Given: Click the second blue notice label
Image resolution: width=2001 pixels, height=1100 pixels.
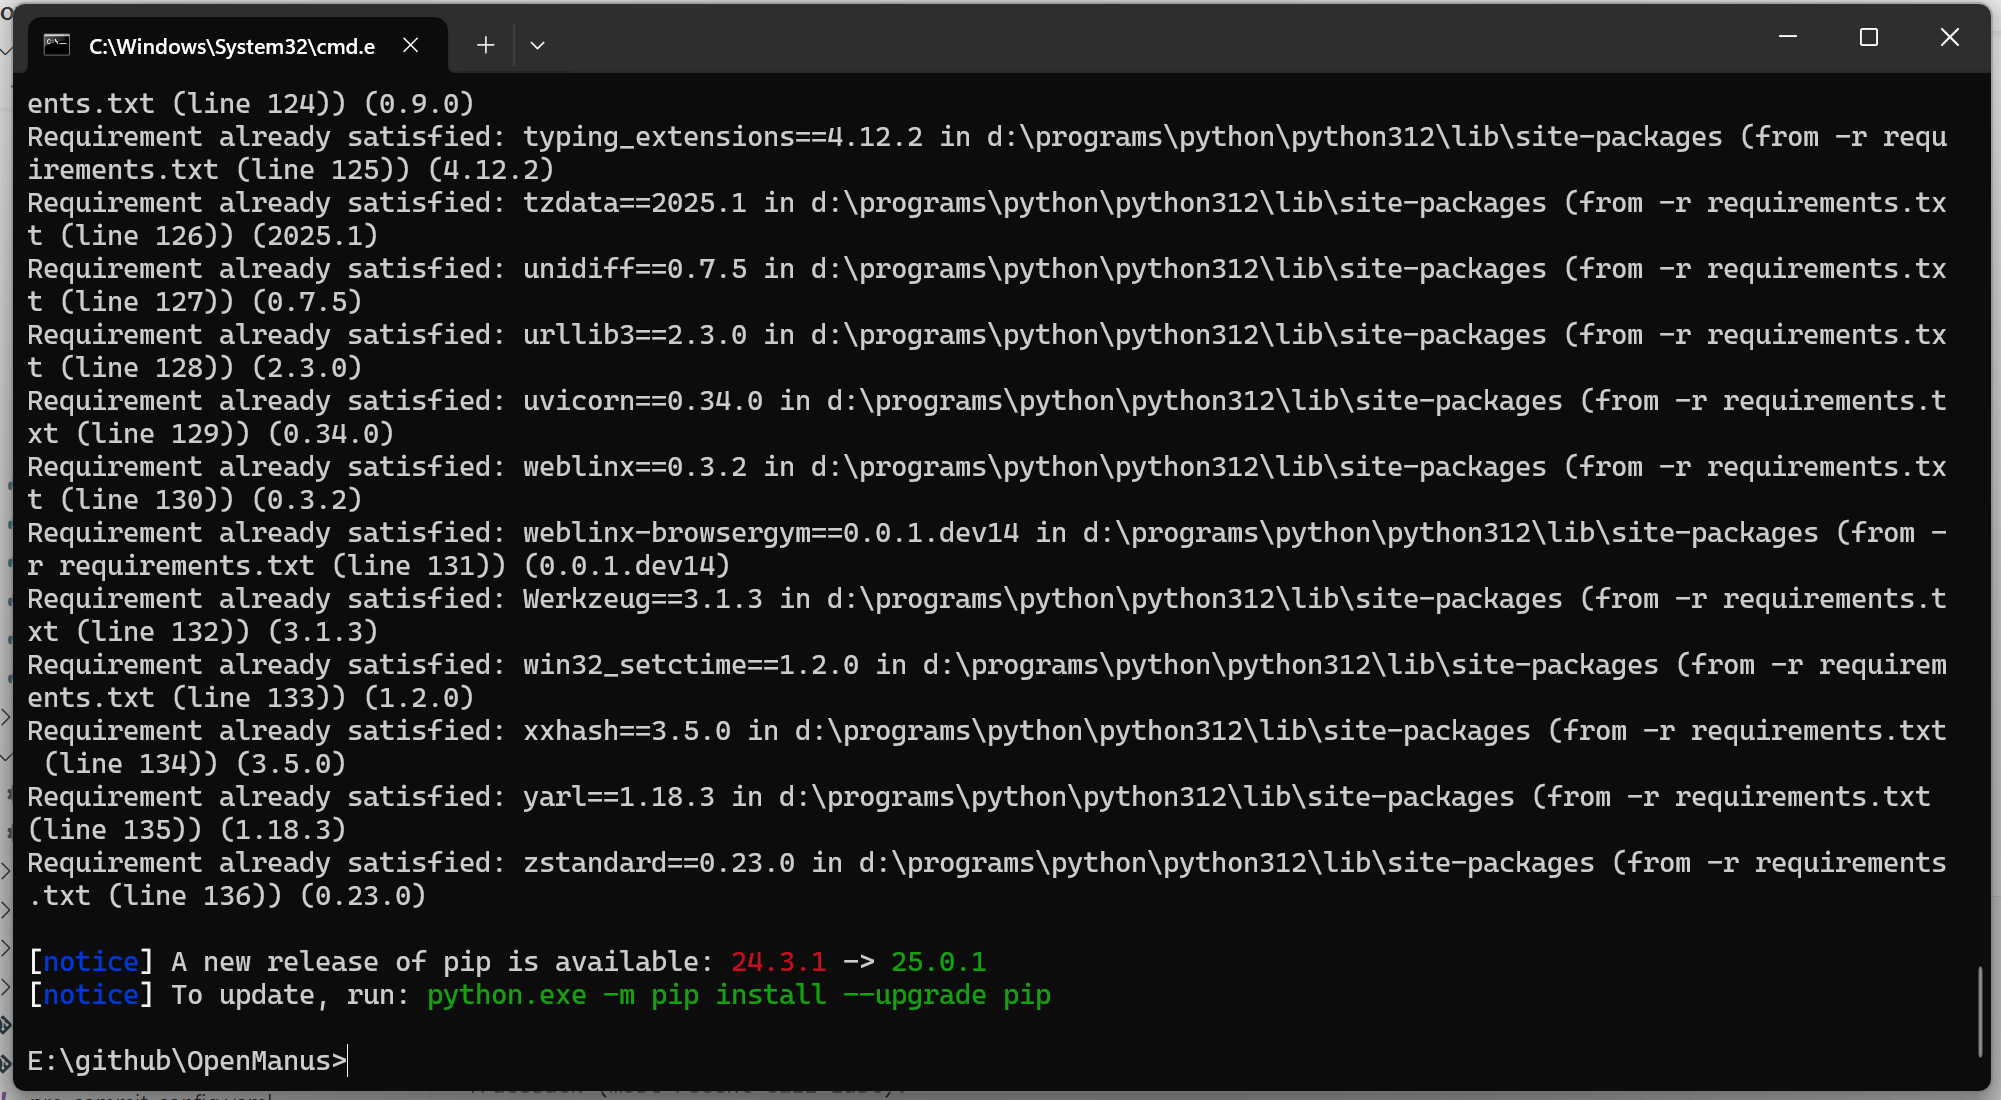Looking at the screenshot, I should click(90, 995).
